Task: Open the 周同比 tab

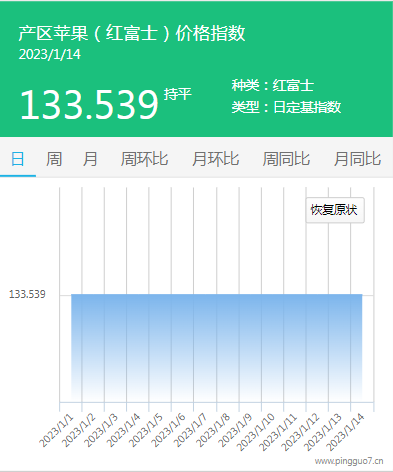Action: 286,159
